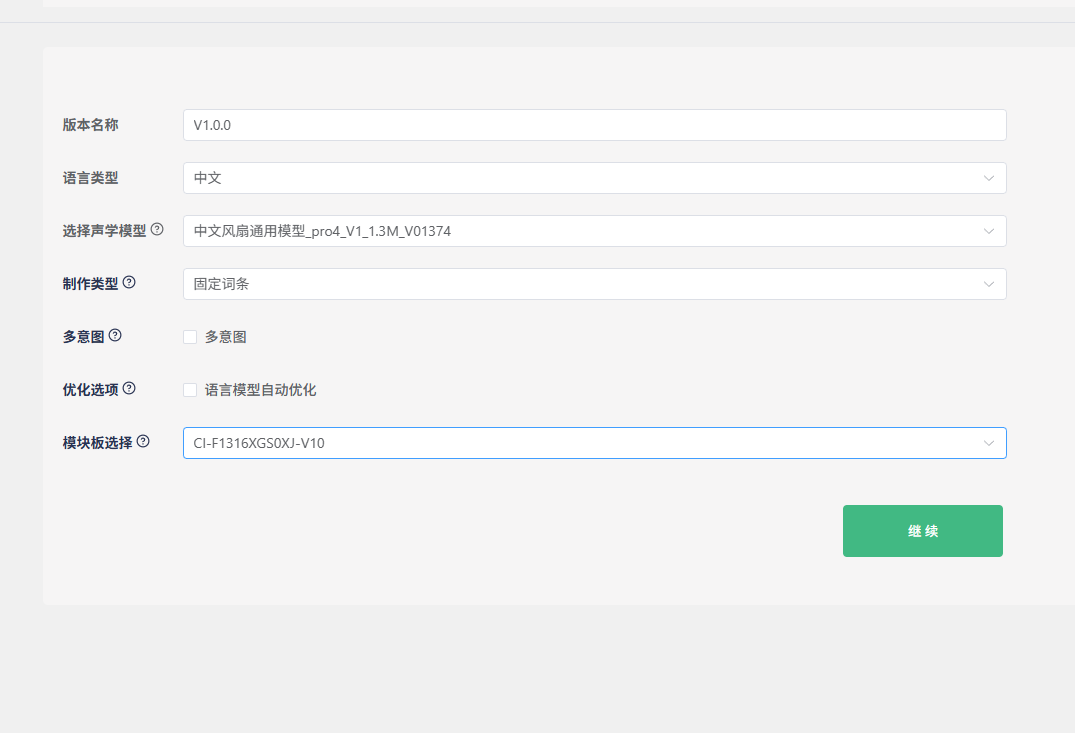Tick the 语言模型自动优化 checkbox
This screenshot has height=733, width=1075.
[x=190, y=390]
